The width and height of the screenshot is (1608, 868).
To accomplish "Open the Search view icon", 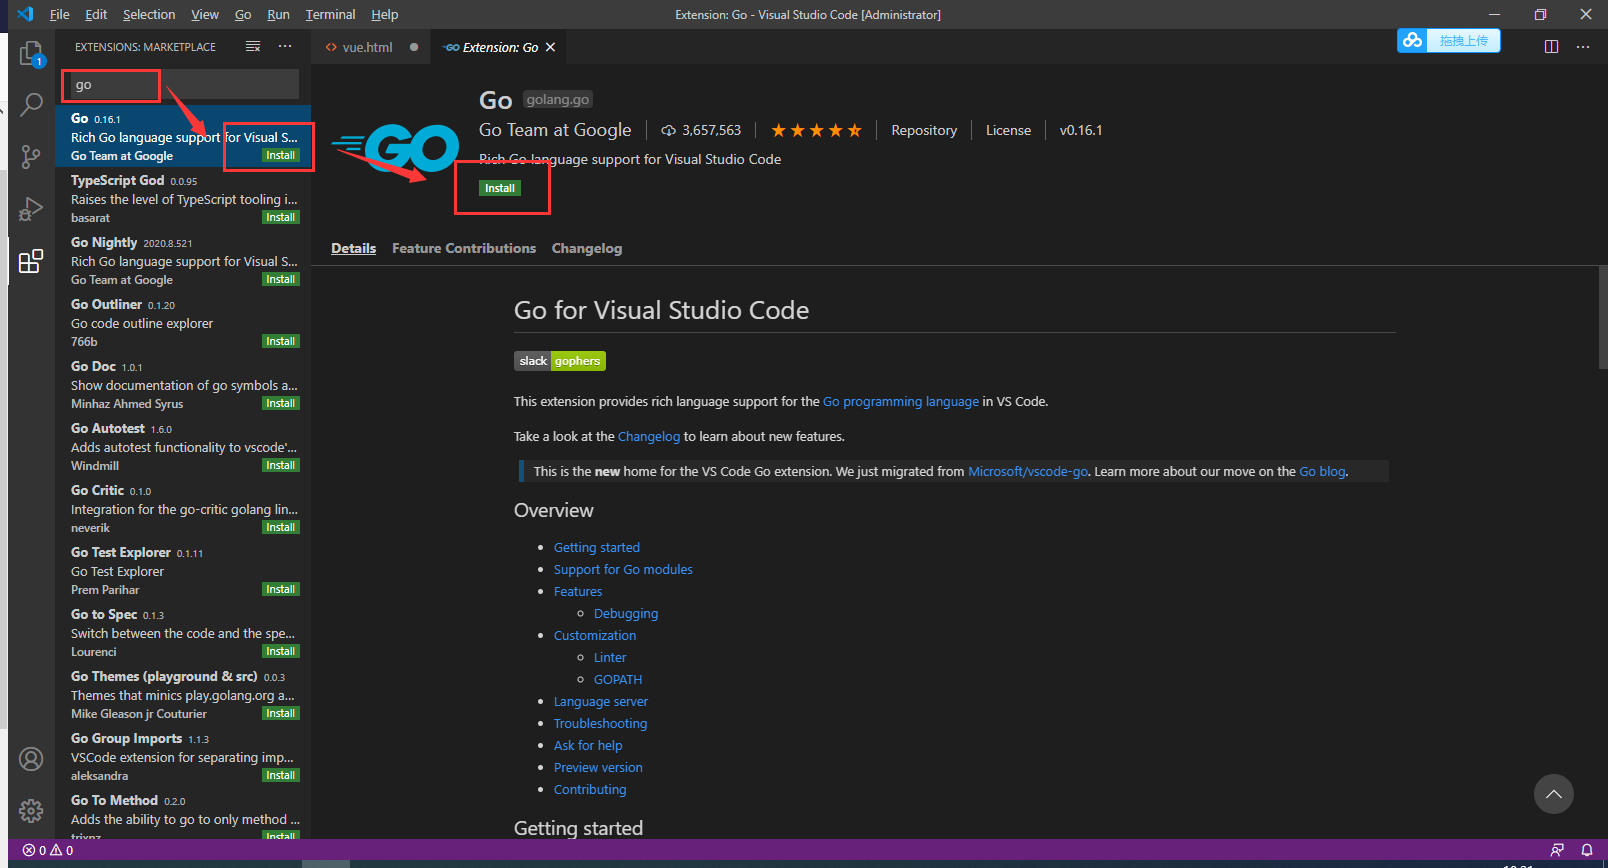I will tap(31, 105).
